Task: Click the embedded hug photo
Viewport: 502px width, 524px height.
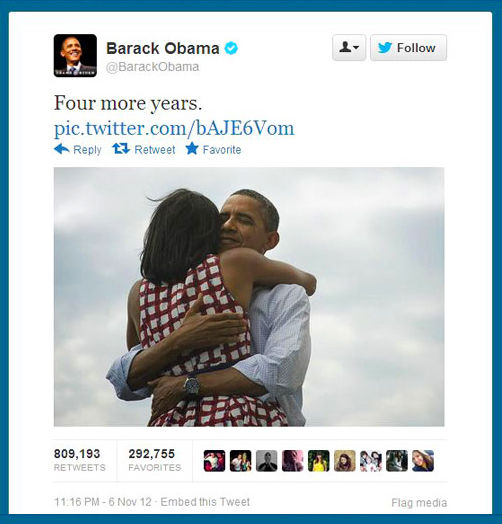Action: (249, 297)
